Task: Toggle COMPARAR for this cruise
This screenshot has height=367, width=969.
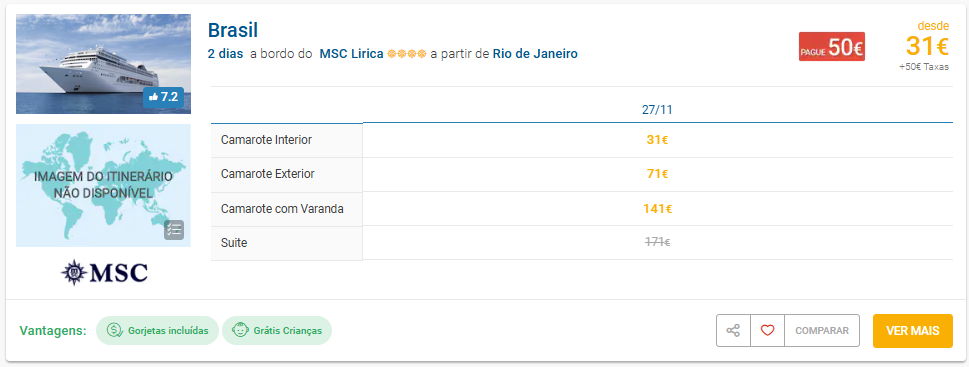Action: point(822,331)
